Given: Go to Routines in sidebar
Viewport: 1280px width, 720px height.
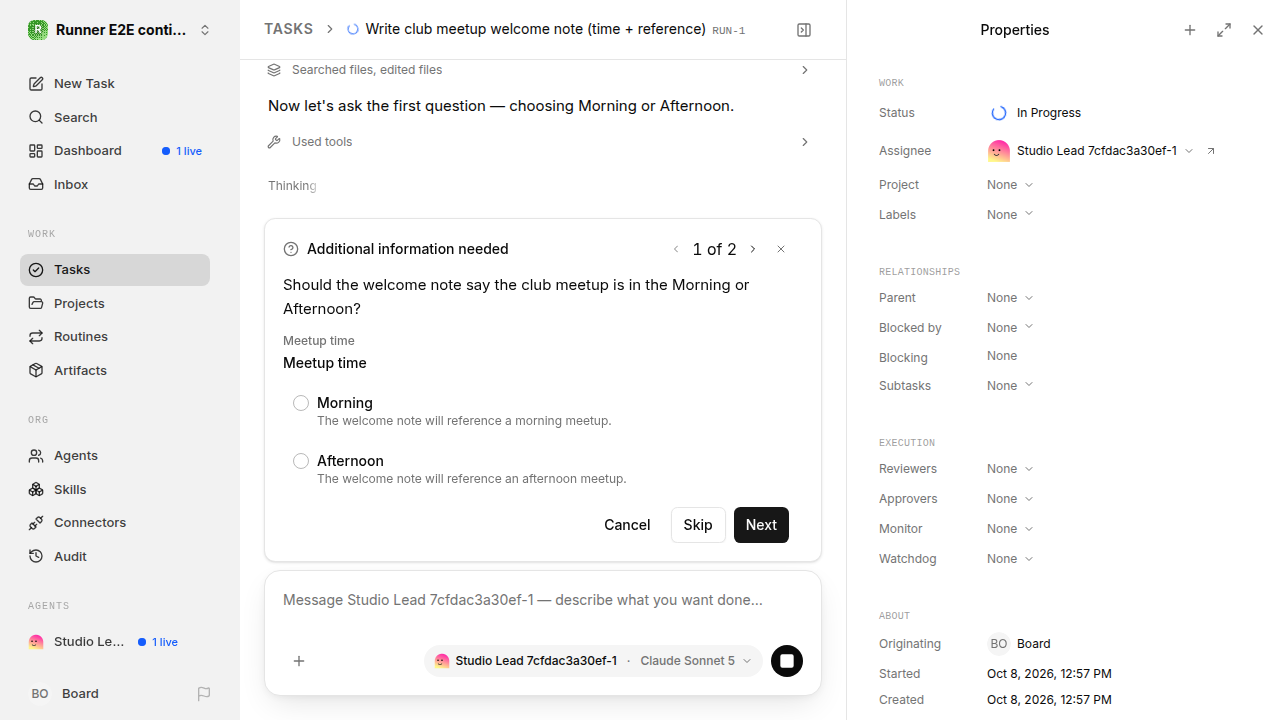Looking at the screenshot, I should (115, 337).
